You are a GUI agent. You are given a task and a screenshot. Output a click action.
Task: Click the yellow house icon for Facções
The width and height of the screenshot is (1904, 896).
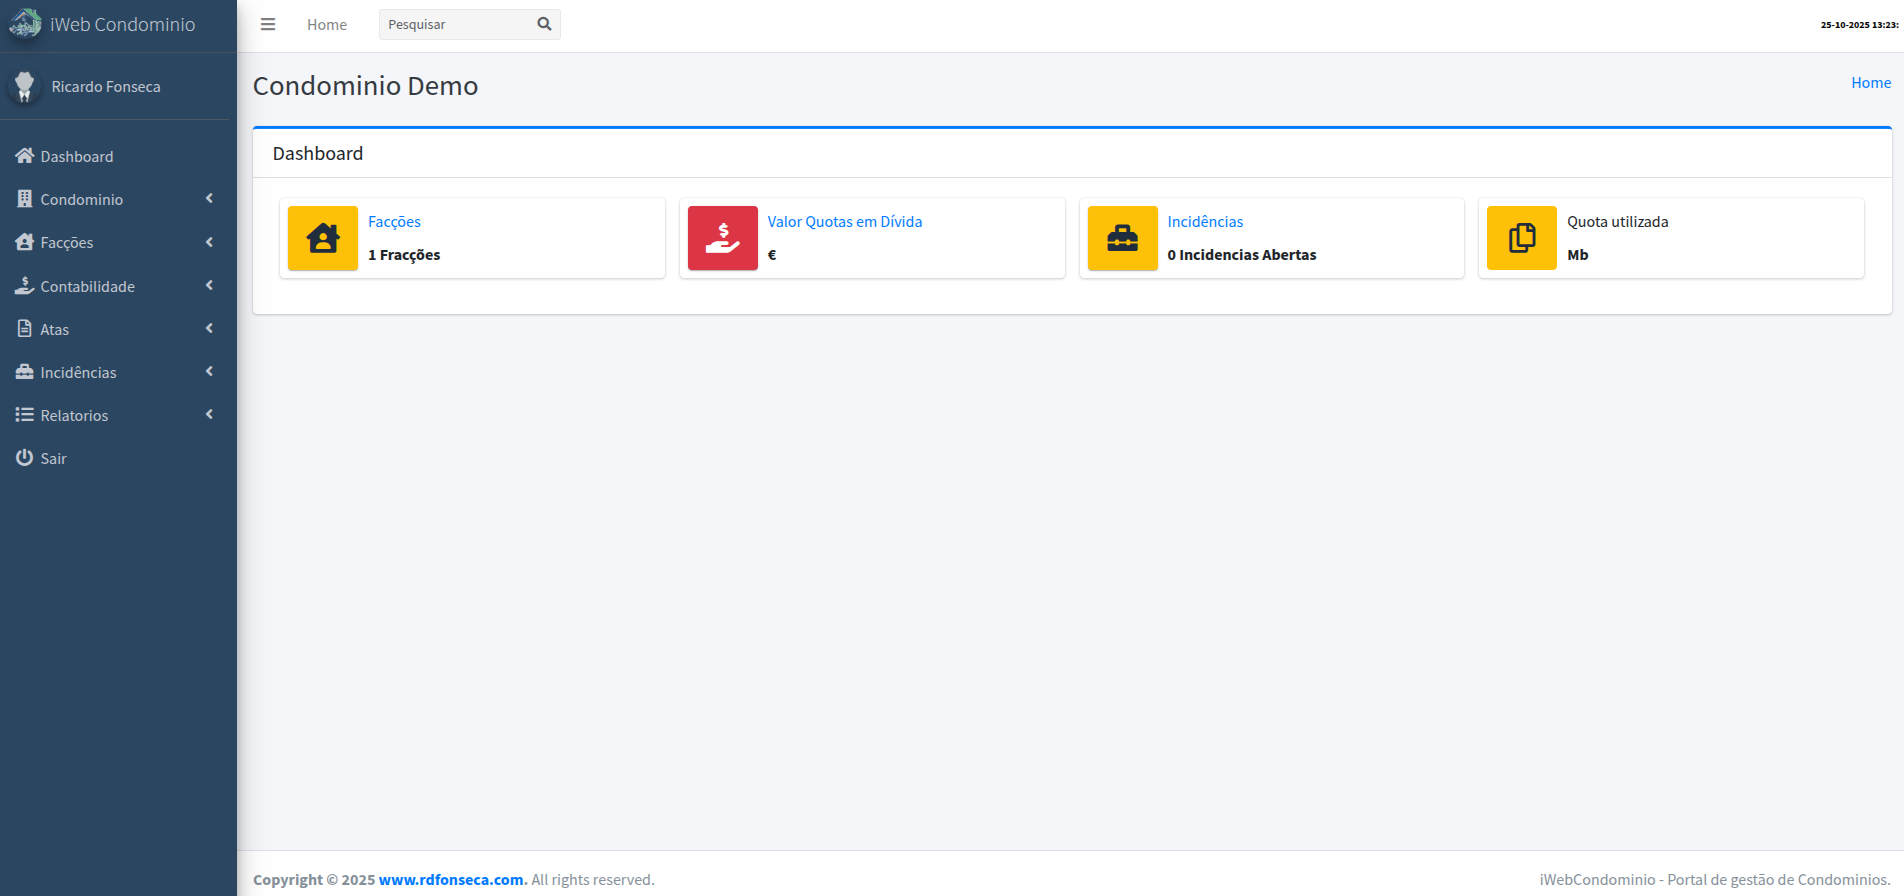(323, 238)
